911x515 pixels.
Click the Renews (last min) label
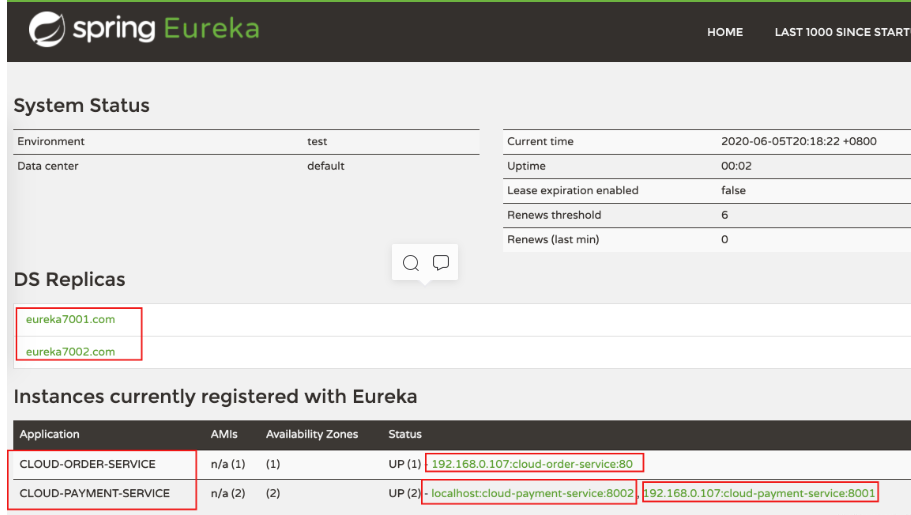point(553,239)
